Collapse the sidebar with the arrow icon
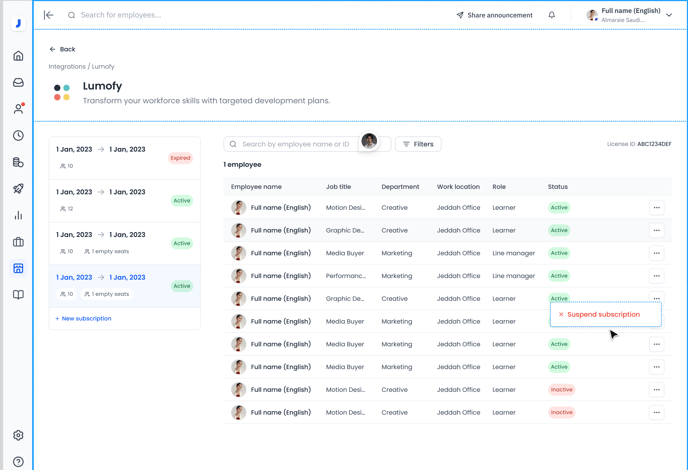The width and height of the screenshot is (688, 470). (48, 15)
